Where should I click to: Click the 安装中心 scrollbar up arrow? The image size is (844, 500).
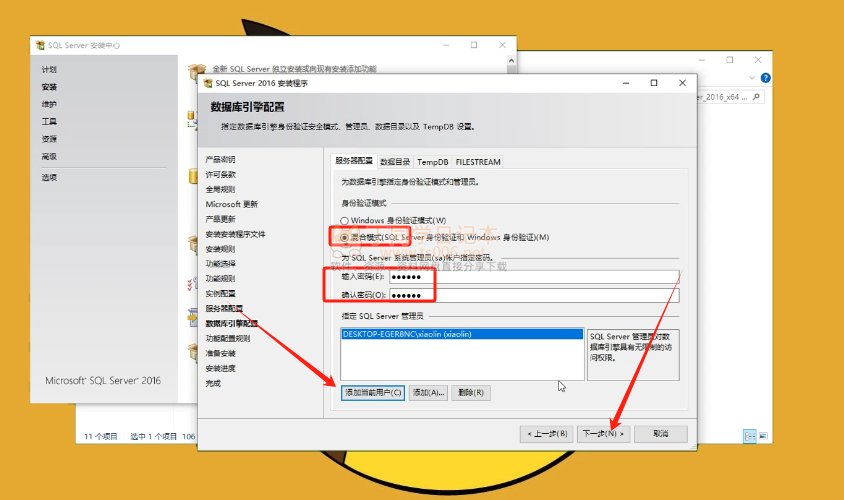511,61
